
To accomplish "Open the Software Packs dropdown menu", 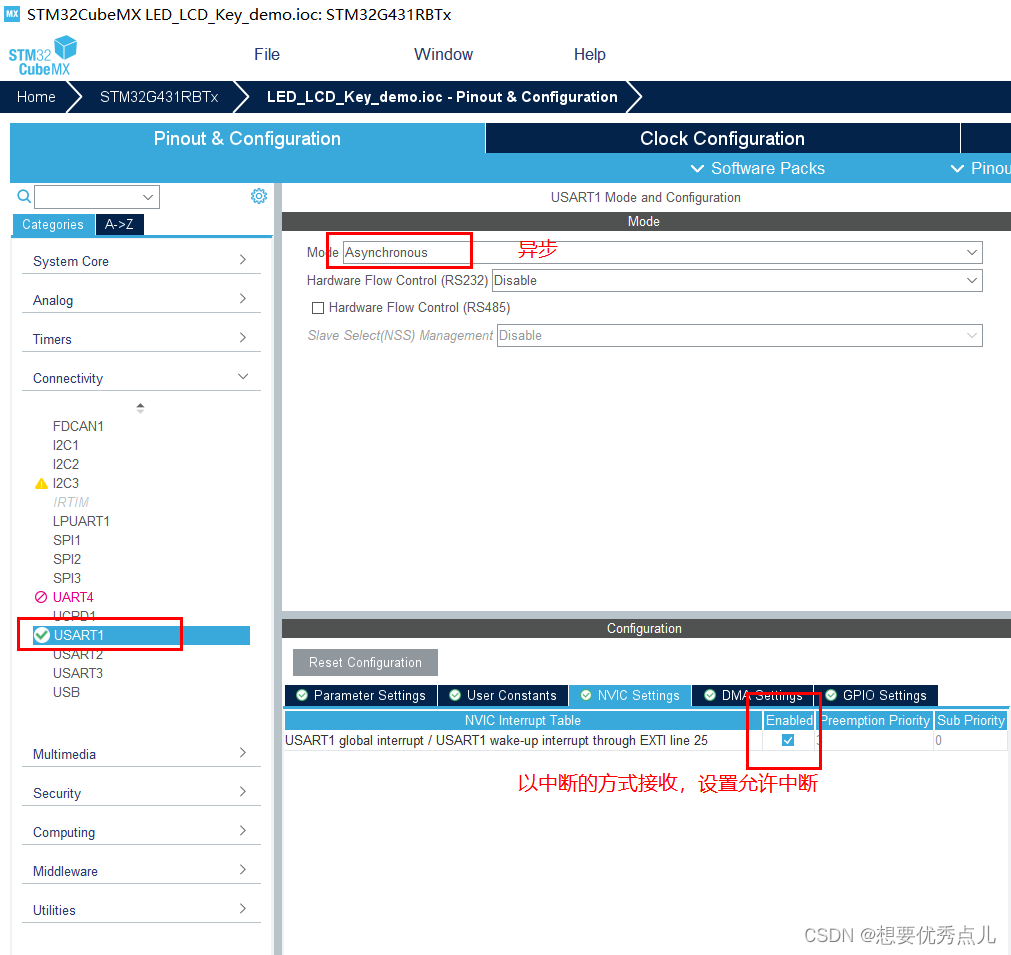I will [758, 168].
